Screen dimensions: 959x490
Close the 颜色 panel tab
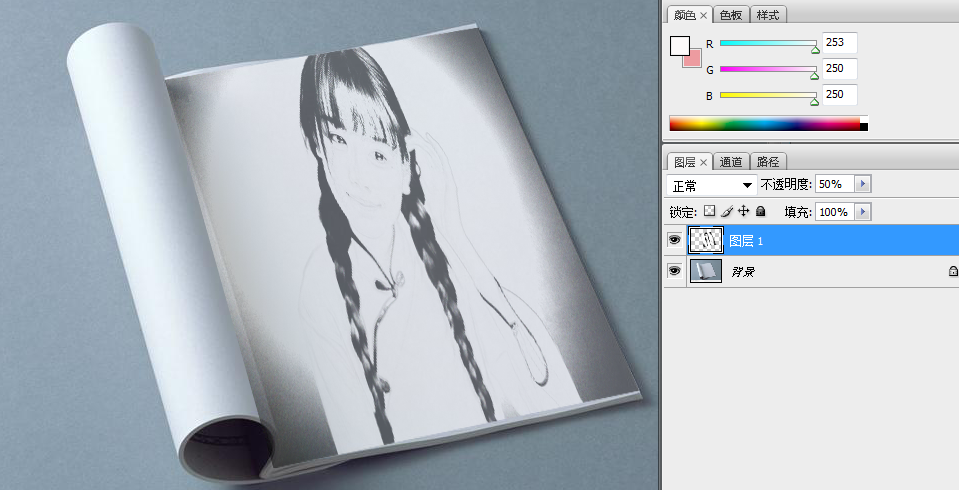pos(703,15)
